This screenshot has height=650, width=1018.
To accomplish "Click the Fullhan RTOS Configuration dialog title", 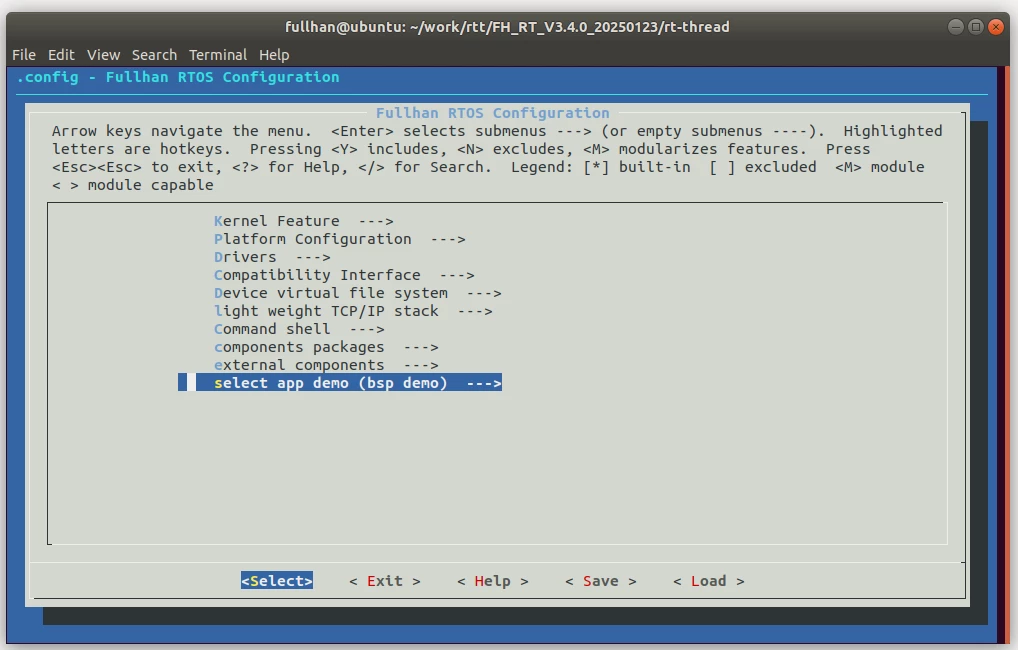I will (x=493, y=113).
